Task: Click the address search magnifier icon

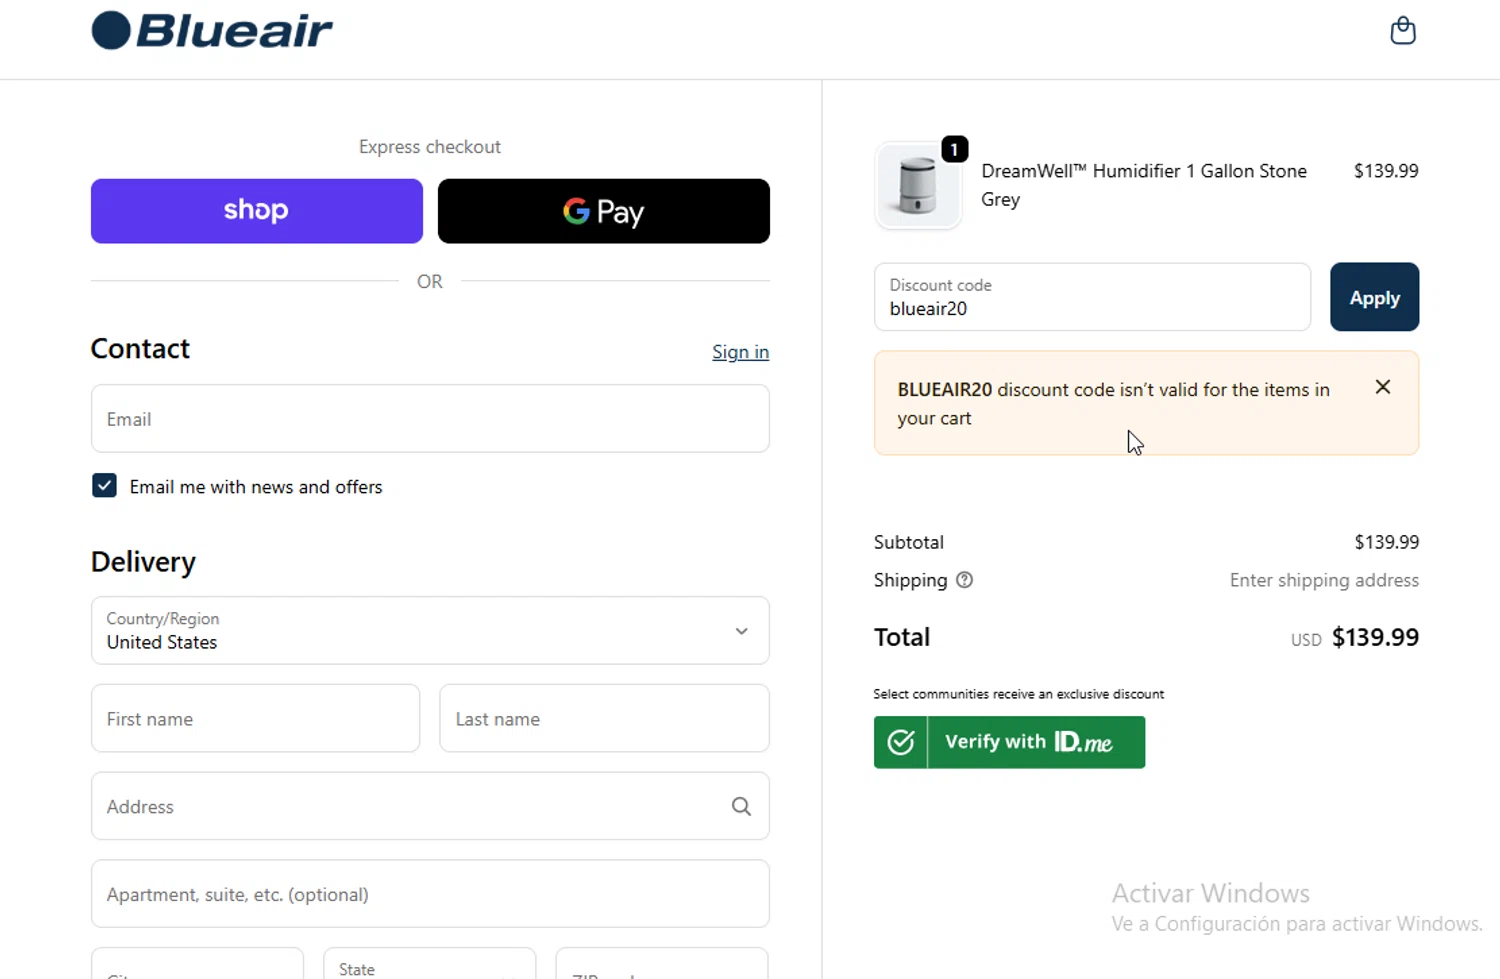Action: pos(741,806)
